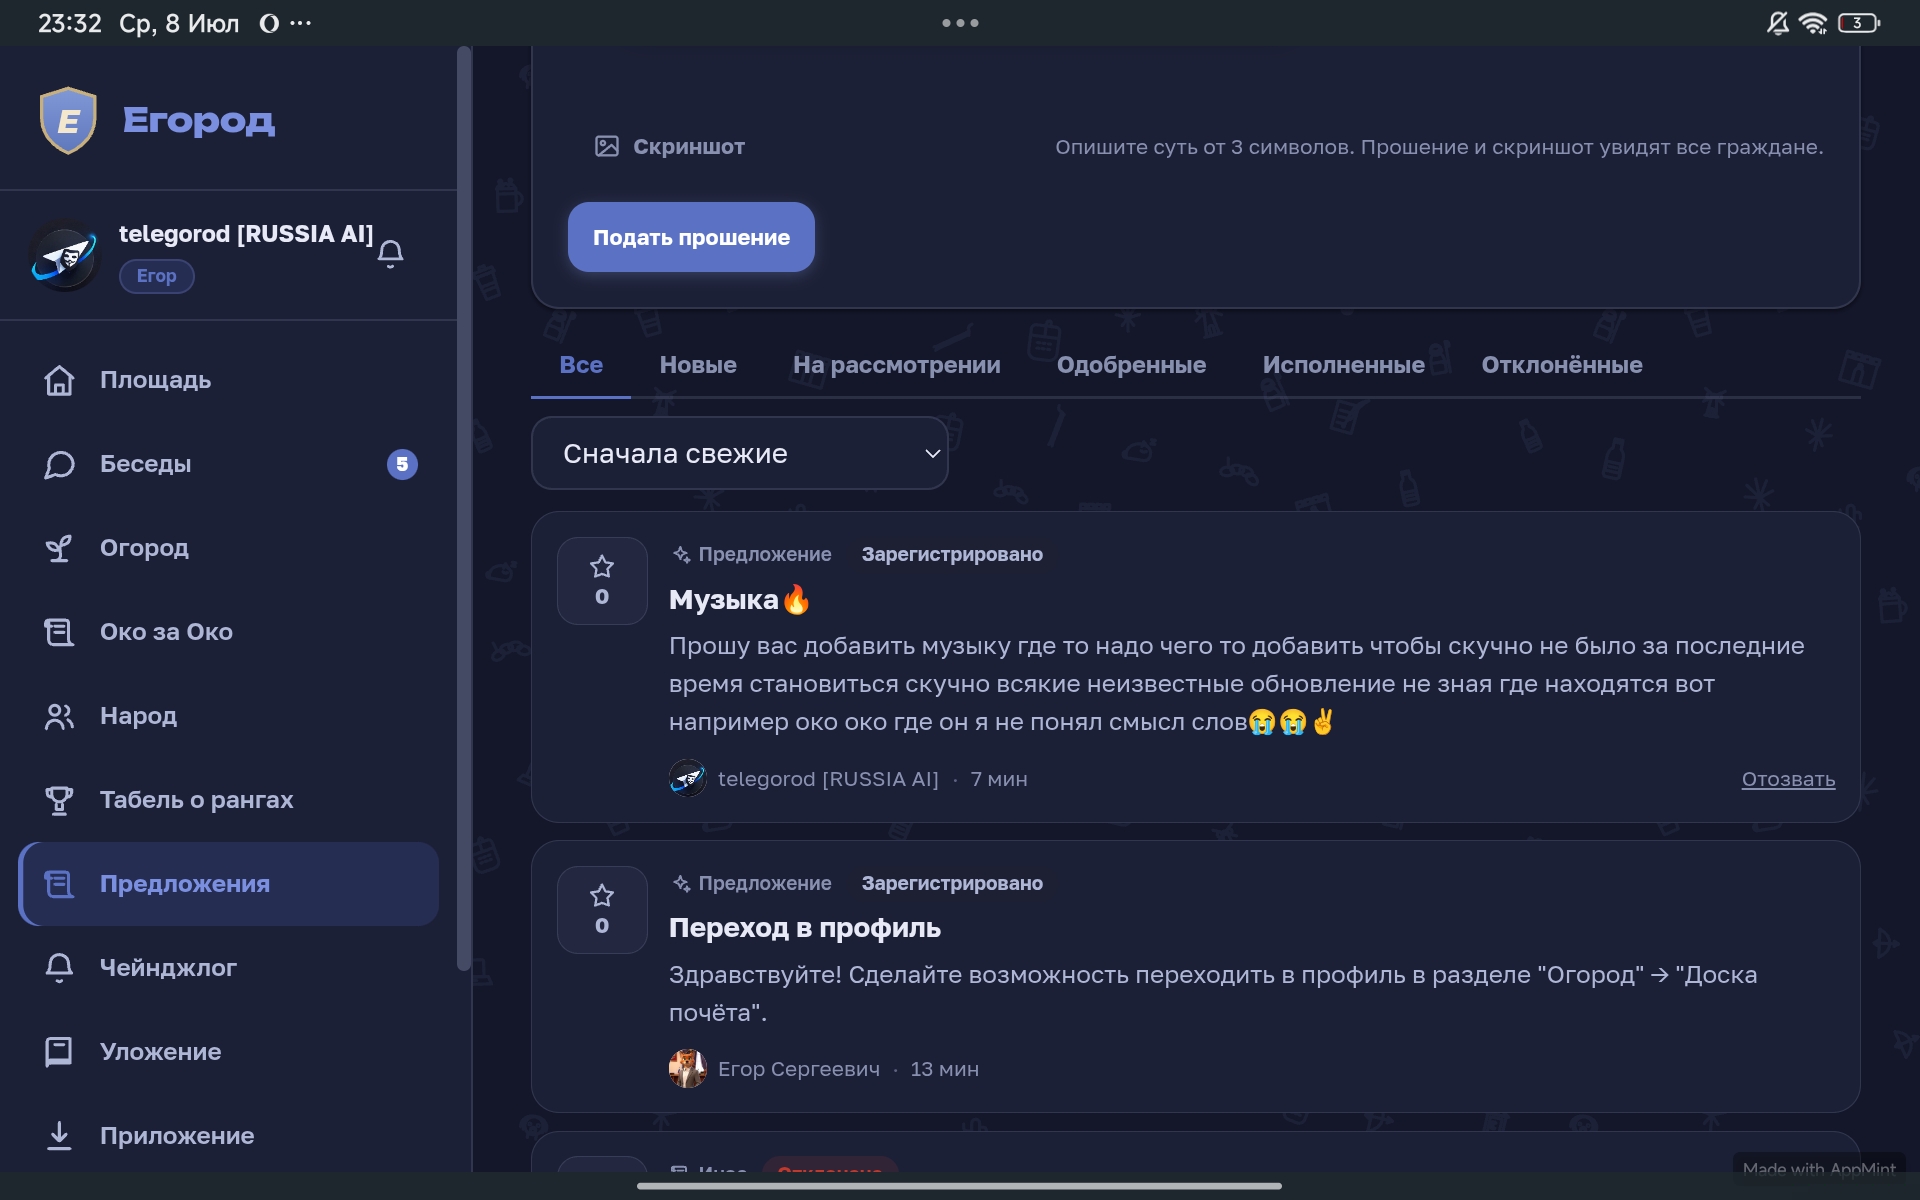Click the Музыка proposal body text
Viewport: 1920px width, 1200px height.
click(x=1236, y=684)
